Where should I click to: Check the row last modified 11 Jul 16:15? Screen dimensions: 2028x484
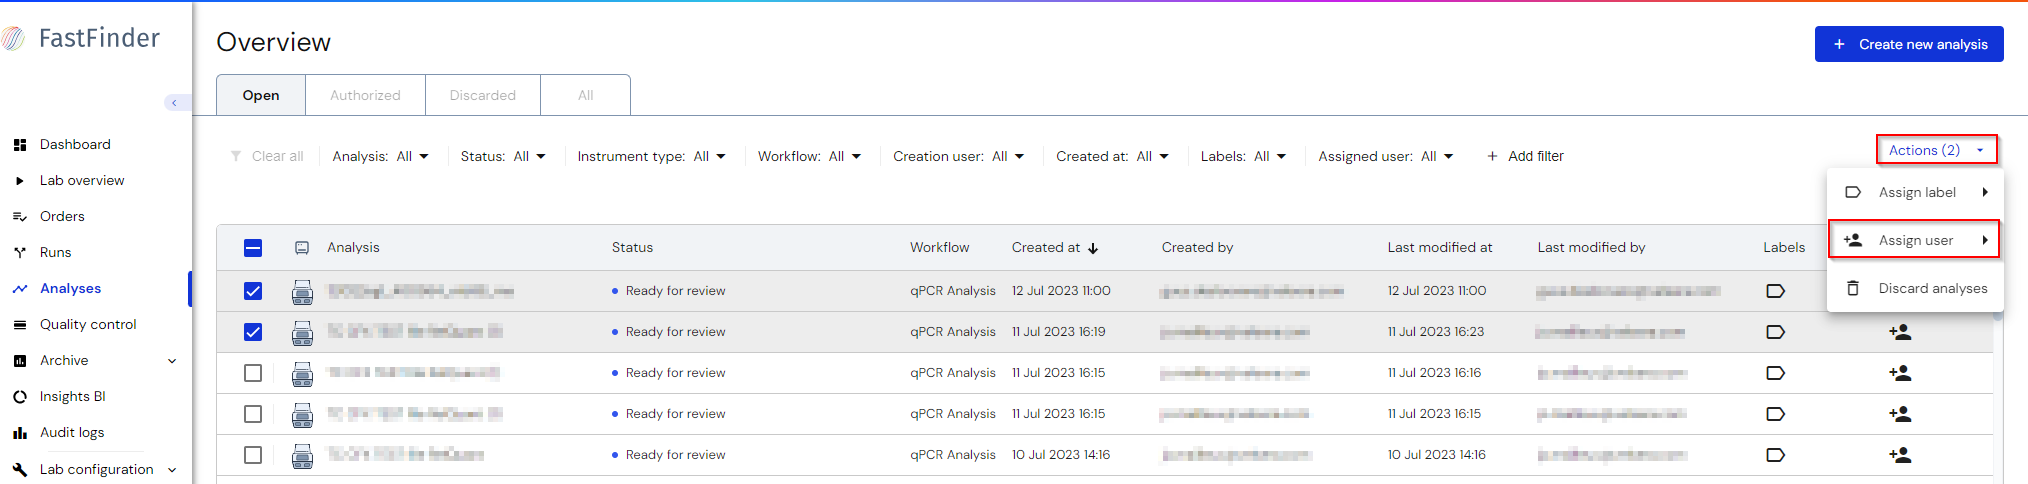[253, 414]
